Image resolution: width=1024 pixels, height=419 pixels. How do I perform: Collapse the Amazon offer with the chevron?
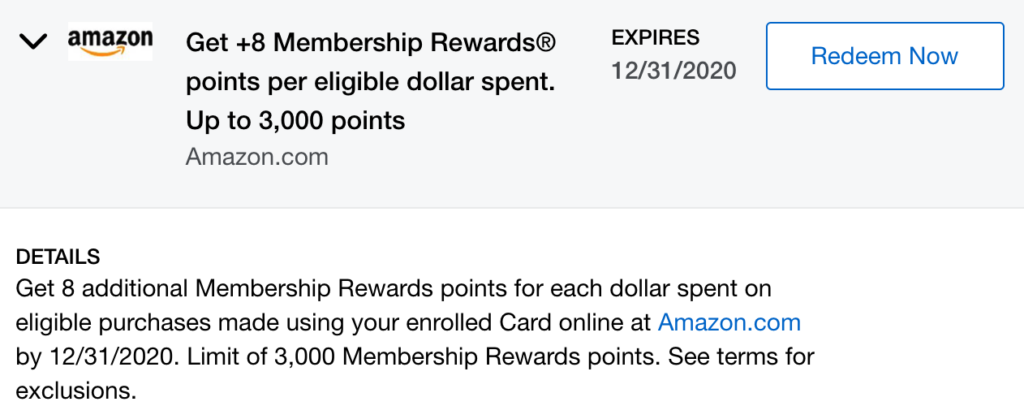pos(33,42)
